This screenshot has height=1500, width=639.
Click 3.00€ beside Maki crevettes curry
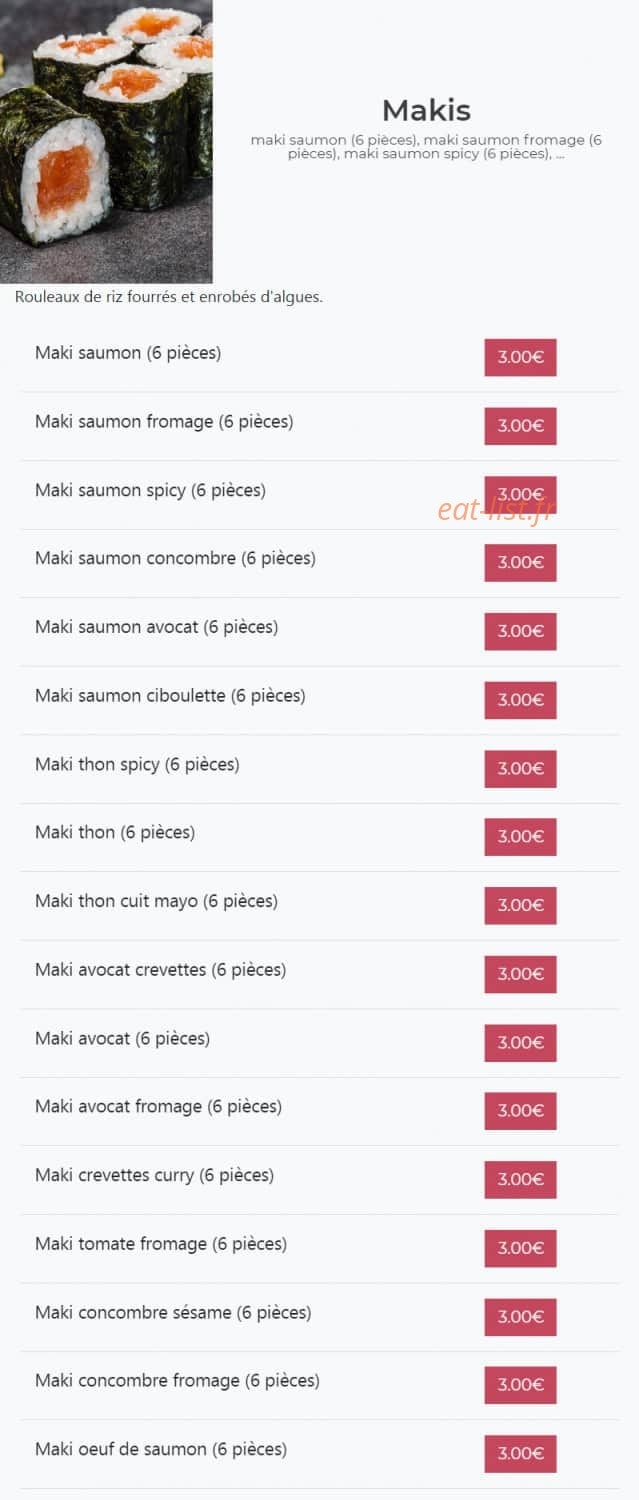click(x=520, y=1180)
